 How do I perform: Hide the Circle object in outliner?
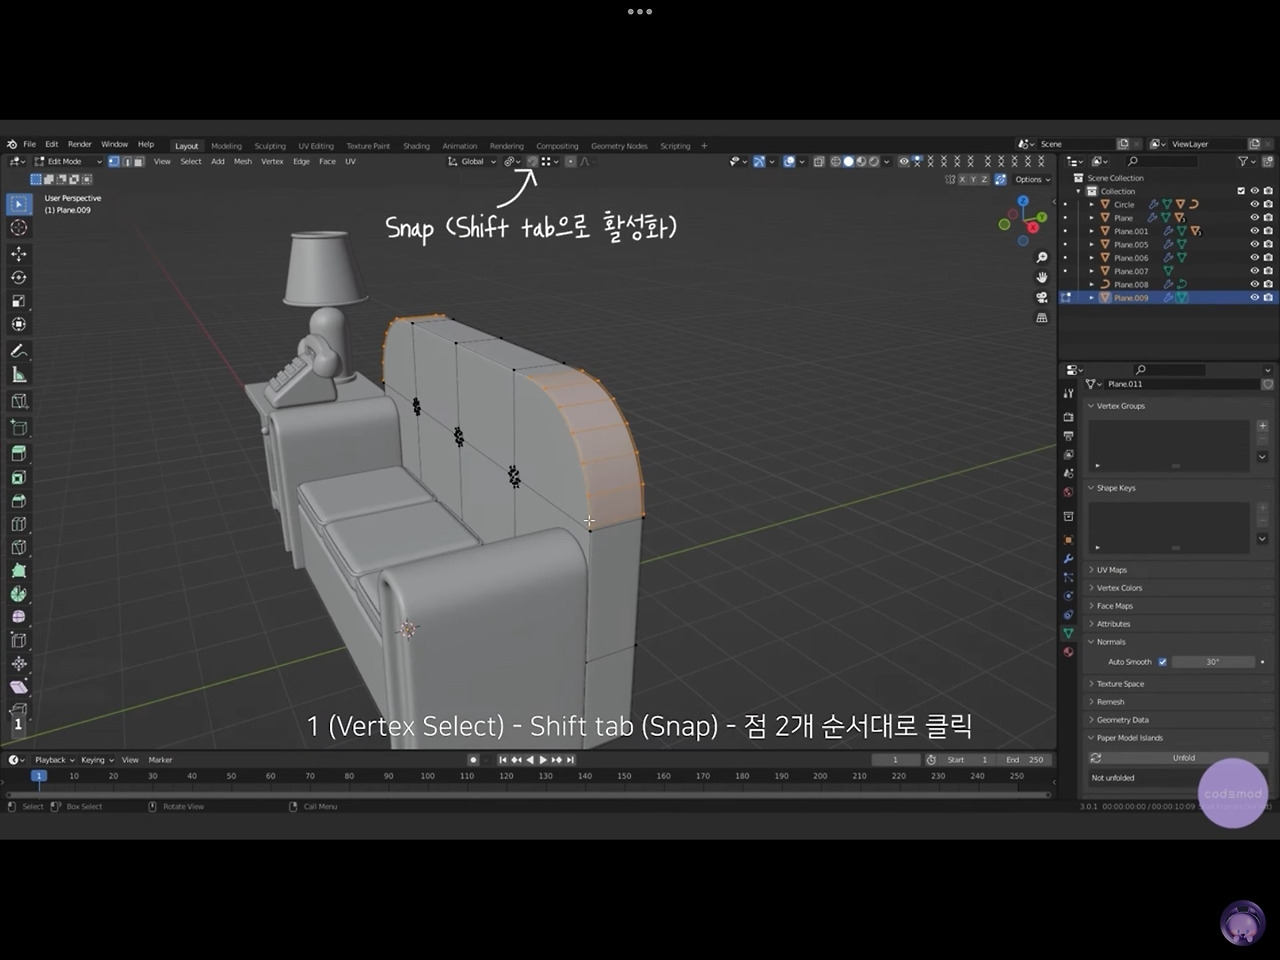(1255, 204)
